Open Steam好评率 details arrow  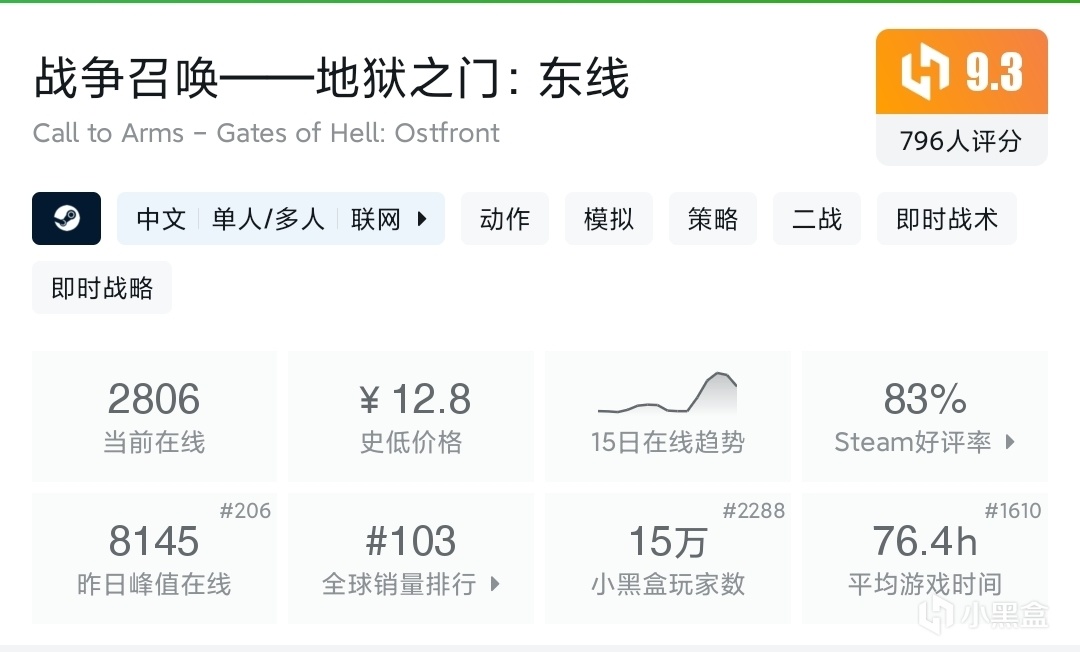[1010, 442]
